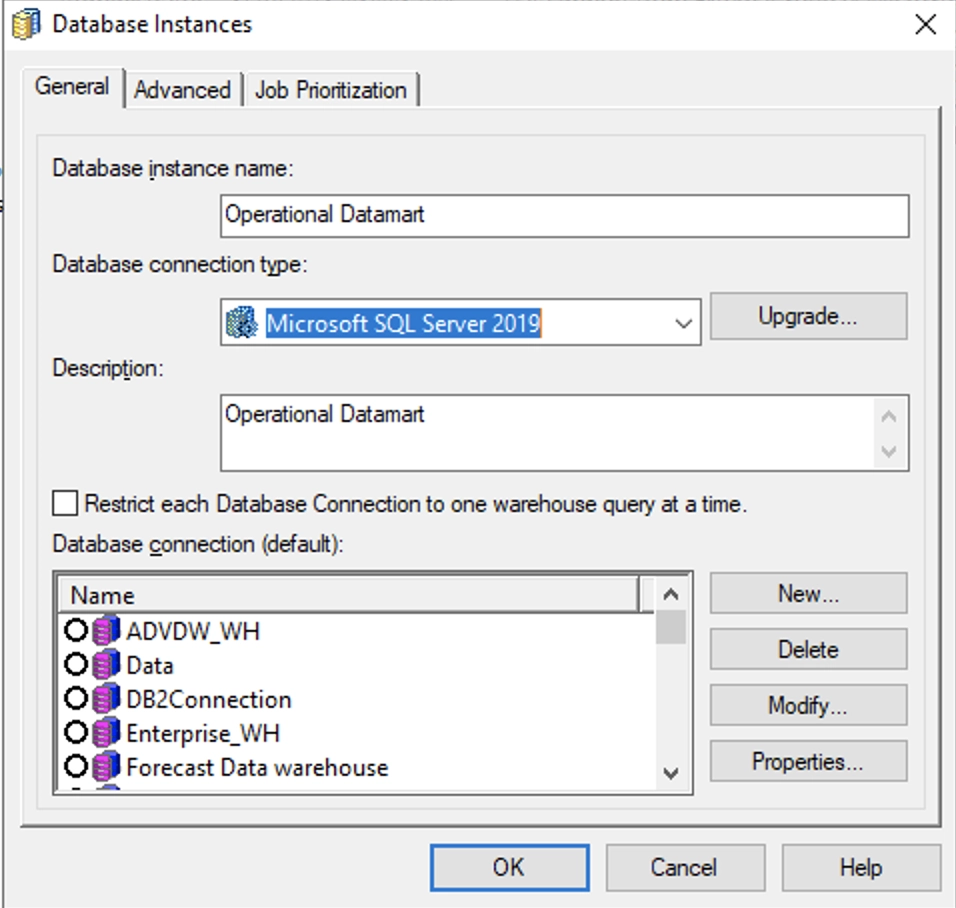Click the ADVDW_WH database icon
Viewport: 956px width, 908px height.
pos(106,632)
